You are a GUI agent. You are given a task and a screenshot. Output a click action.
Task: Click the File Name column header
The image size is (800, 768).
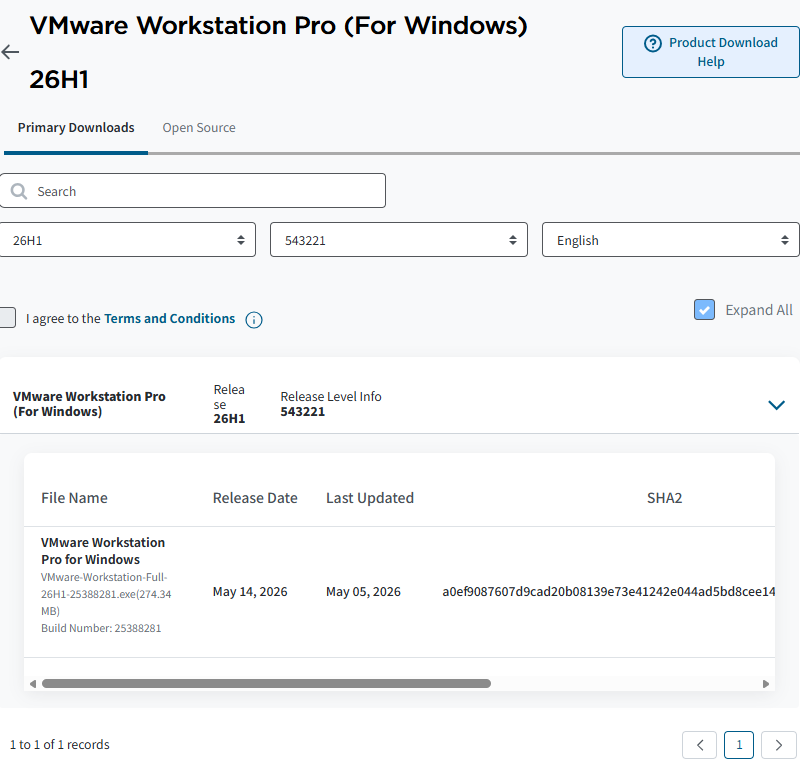click(x=74, y=498)
